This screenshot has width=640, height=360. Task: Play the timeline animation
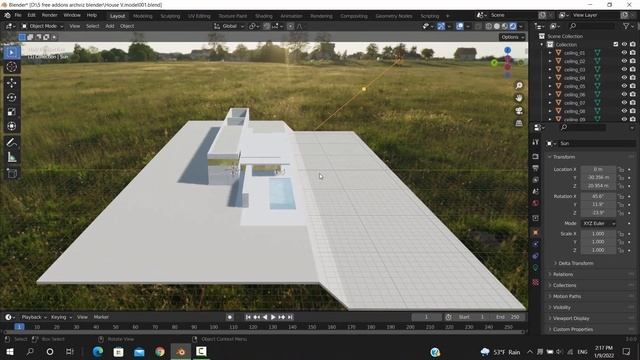pyautogui.click(x=273, y=317)
